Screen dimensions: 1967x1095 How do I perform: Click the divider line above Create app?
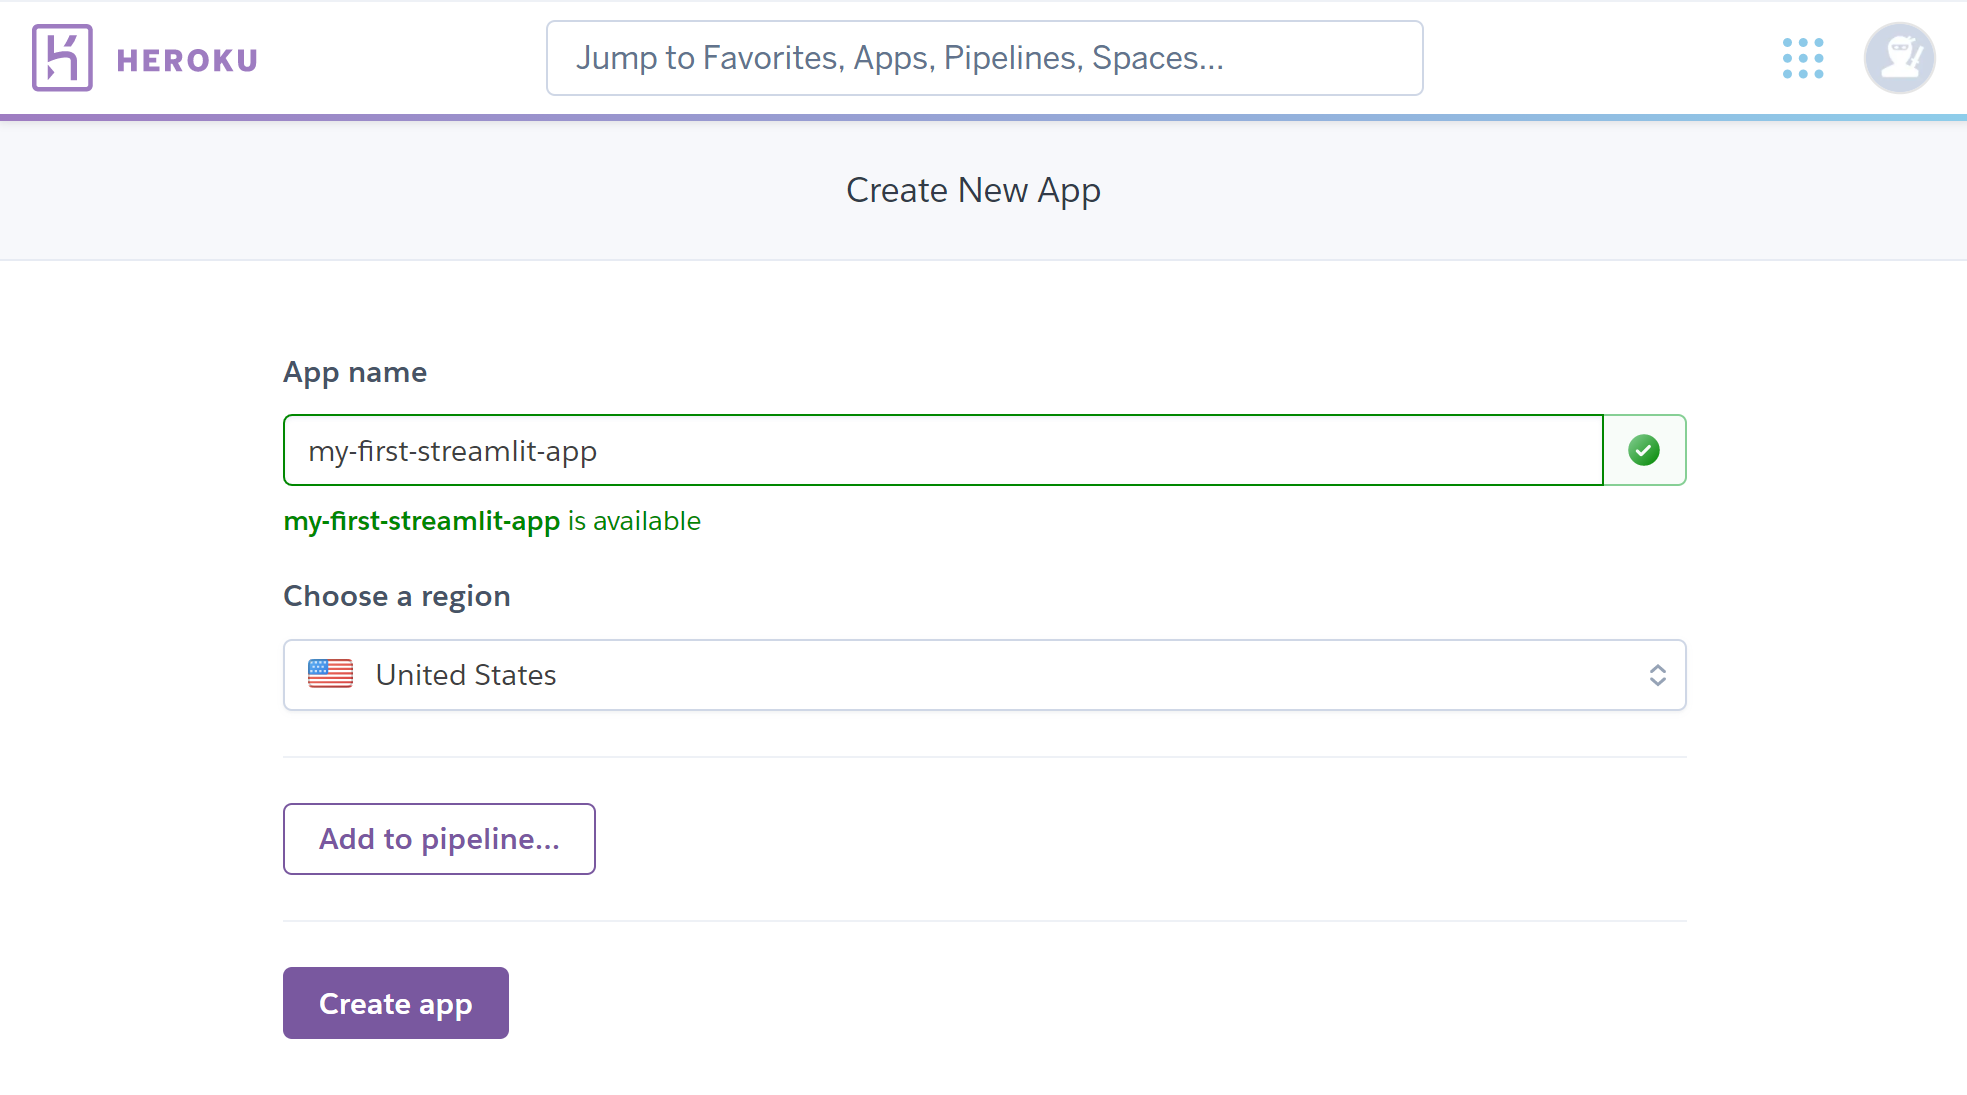pyautogui.click(x=984, y=921)
